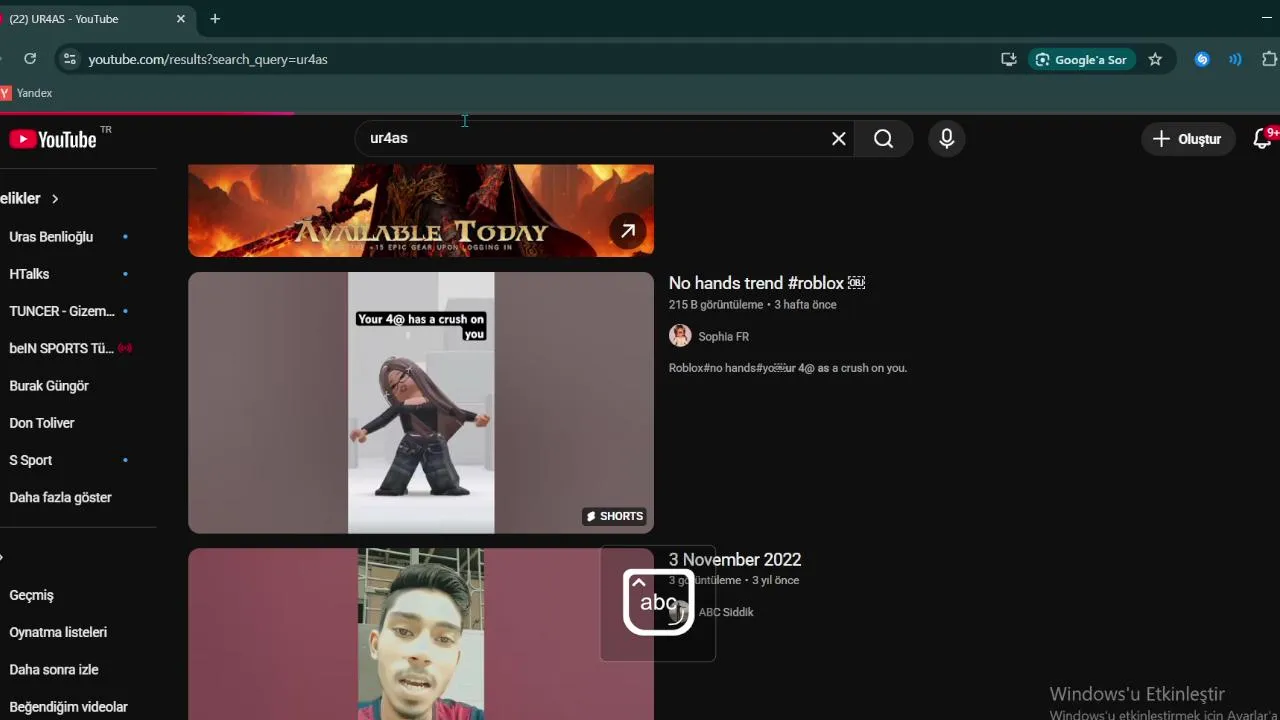Click the magnifier search button
The height and width of the screenshot is (720, 1280).
click(883, 139)
